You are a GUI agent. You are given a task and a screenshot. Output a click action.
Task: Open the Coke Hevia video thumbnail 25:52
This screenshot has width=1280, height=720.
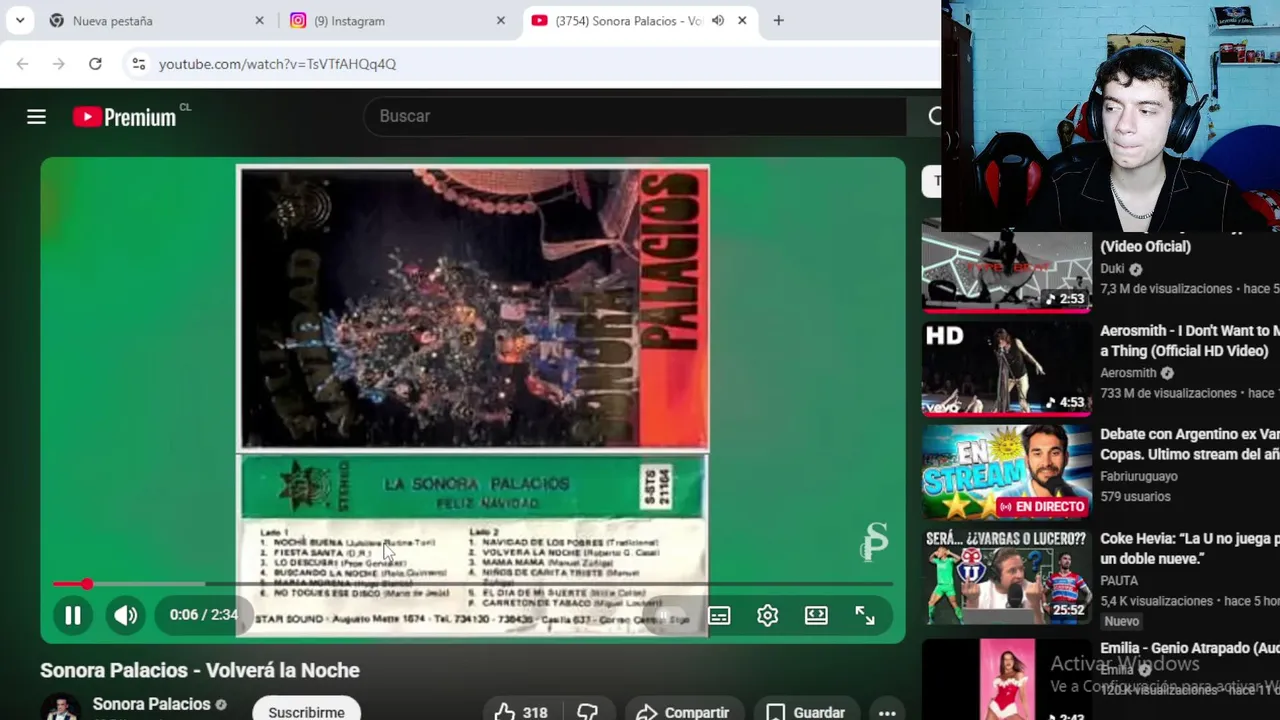pyautogui.click(x=1006, y=577)
